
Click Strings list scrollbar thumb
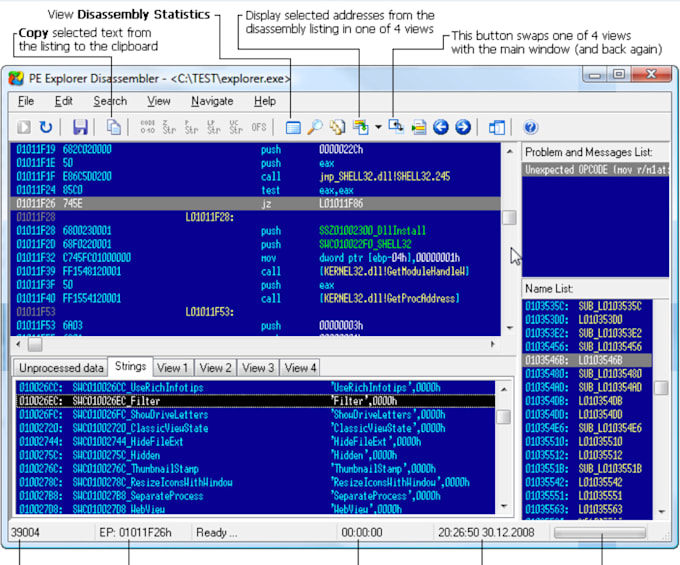pyautogui.click(x=503, y=417)
